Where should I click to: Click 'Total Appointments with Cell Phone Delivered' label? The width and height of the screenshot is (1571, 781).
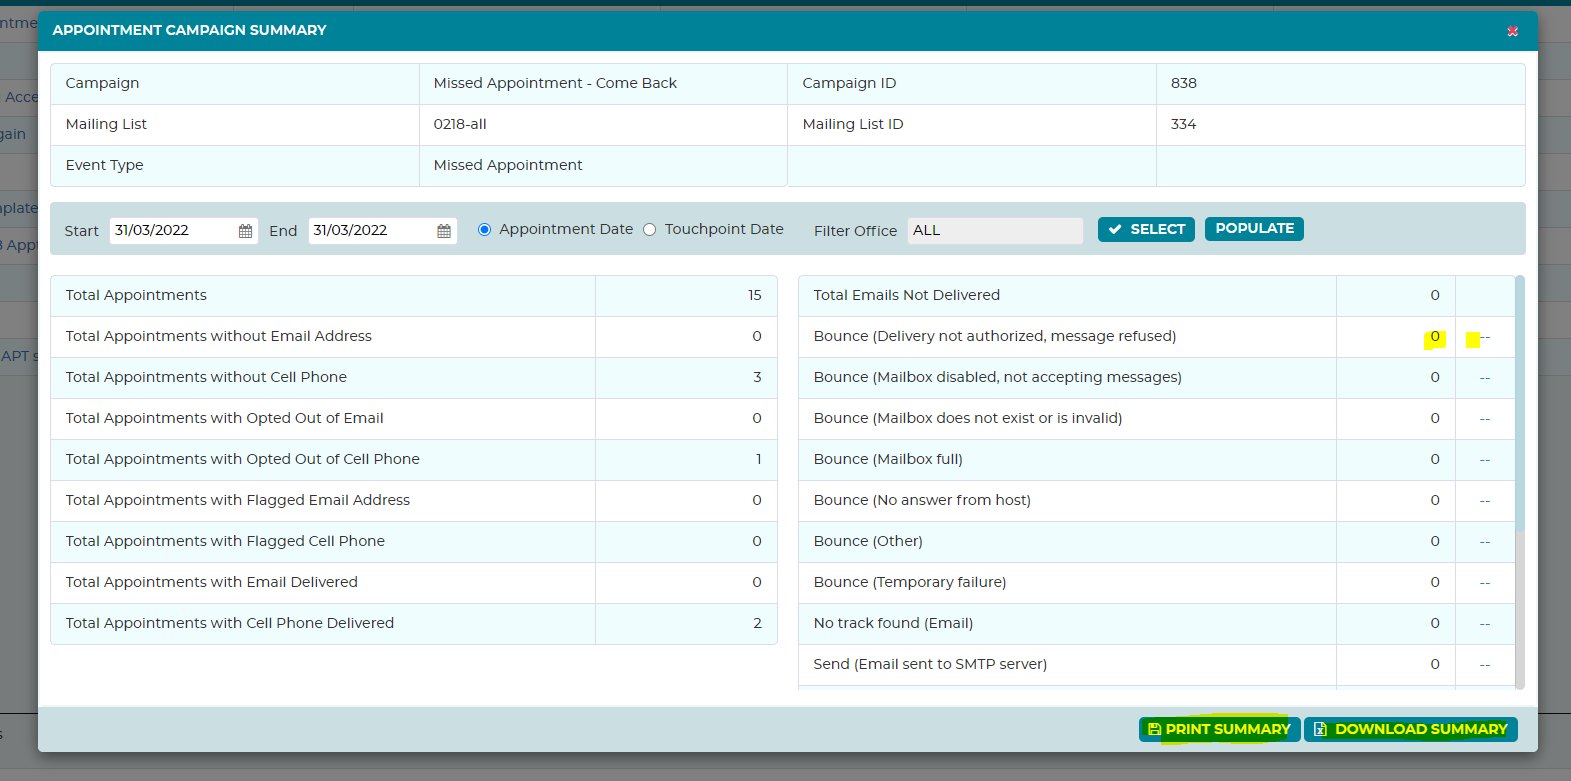[229, 623]
